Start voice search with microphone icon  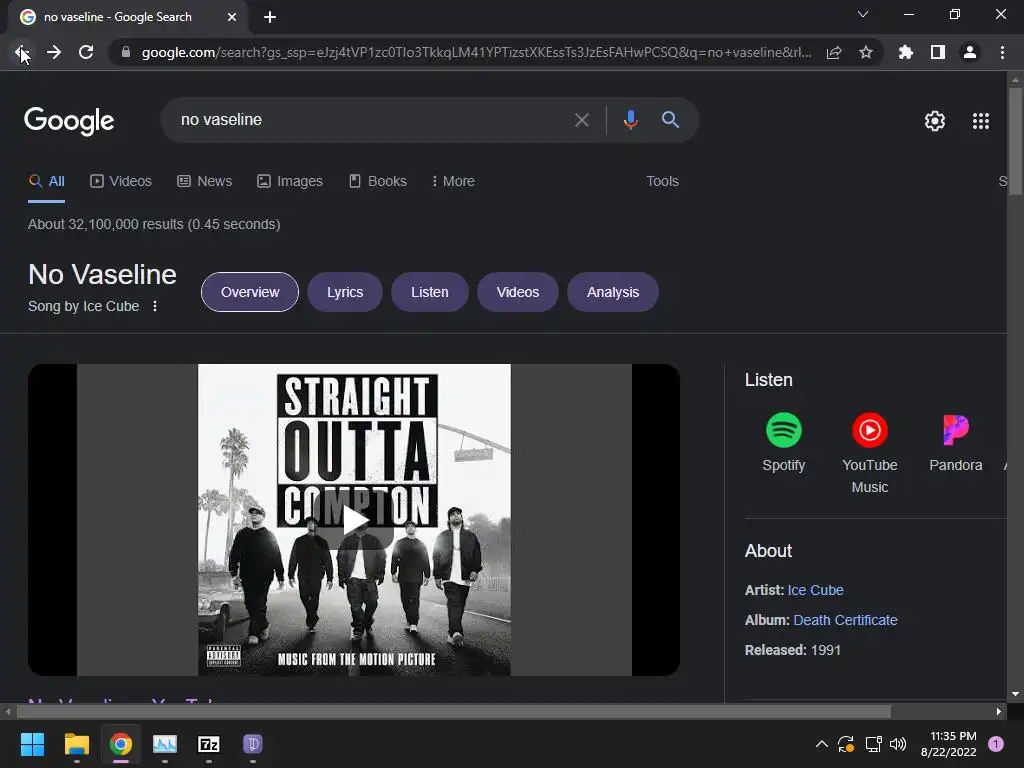[630, 120]
